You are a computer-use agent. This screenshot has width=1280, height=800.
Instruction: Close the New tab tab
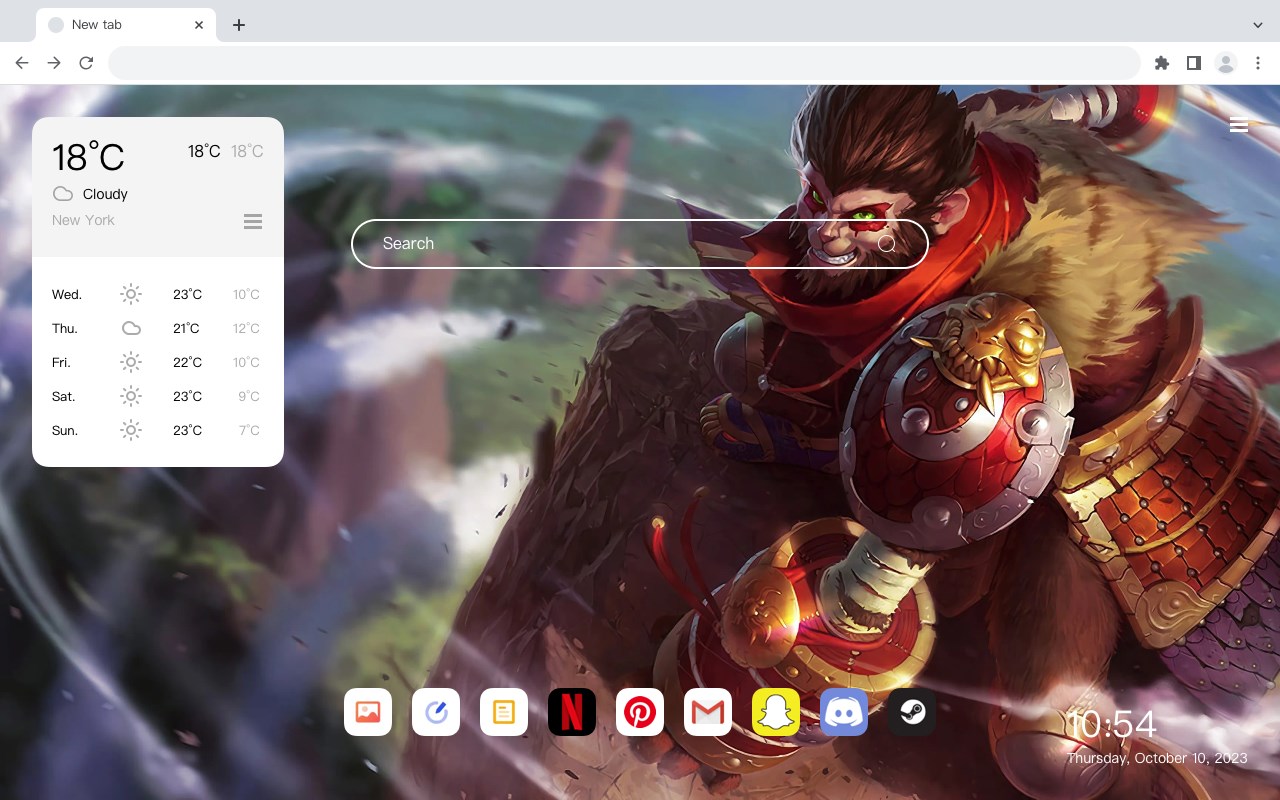pyautogui.click(x=199, y=24)
